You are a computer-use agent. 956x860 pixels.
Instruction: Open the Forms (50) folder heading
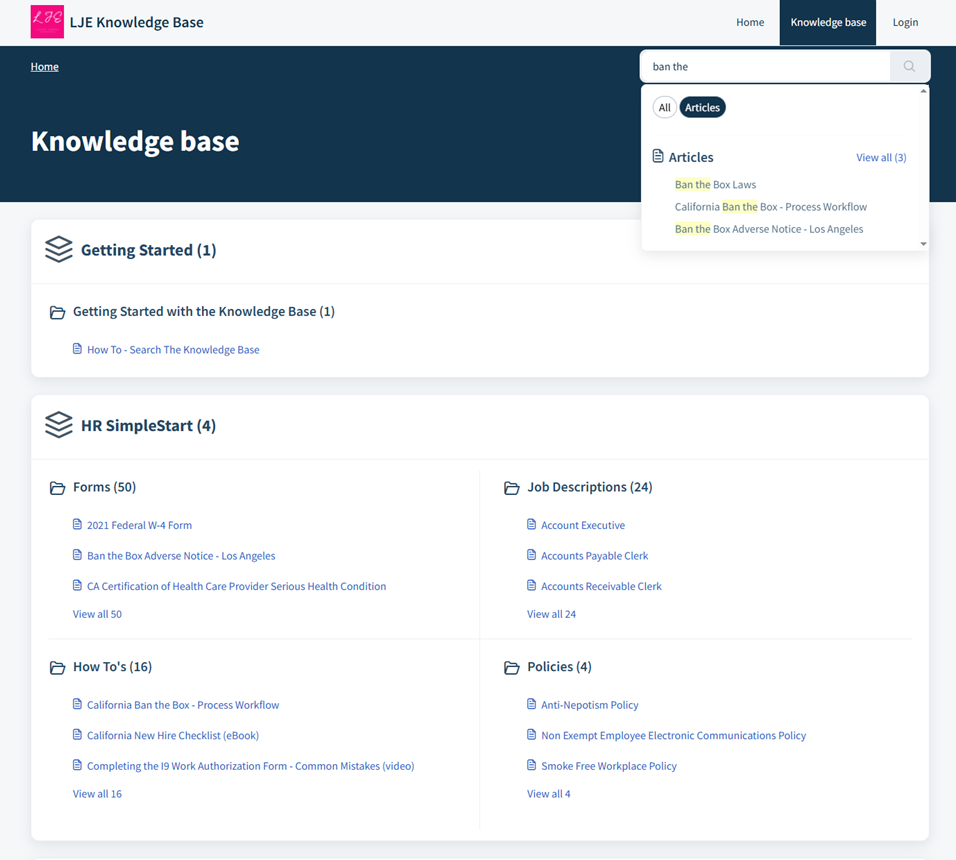(x=104, y=487)
